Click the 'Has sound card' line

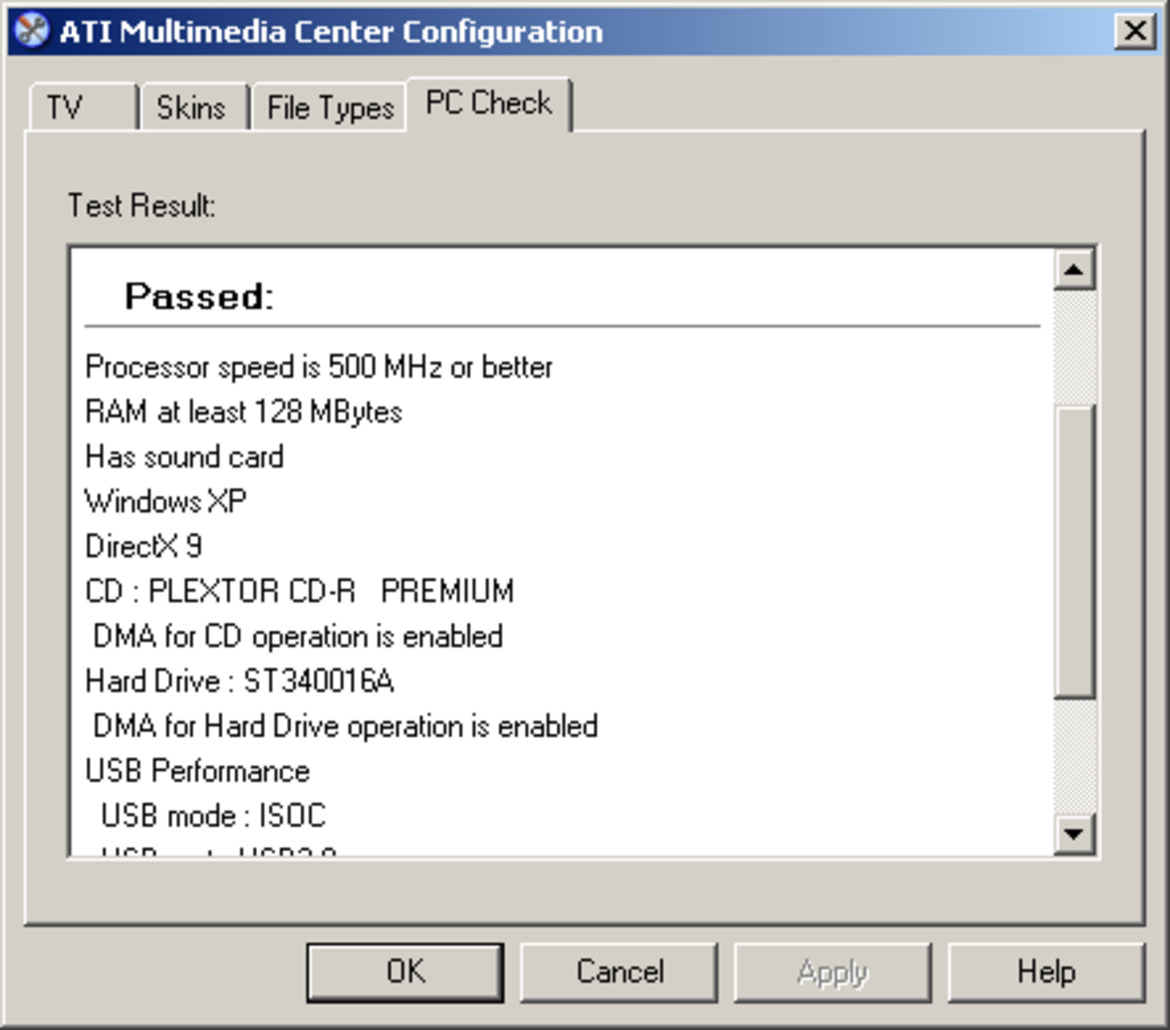tap(184, 457)
